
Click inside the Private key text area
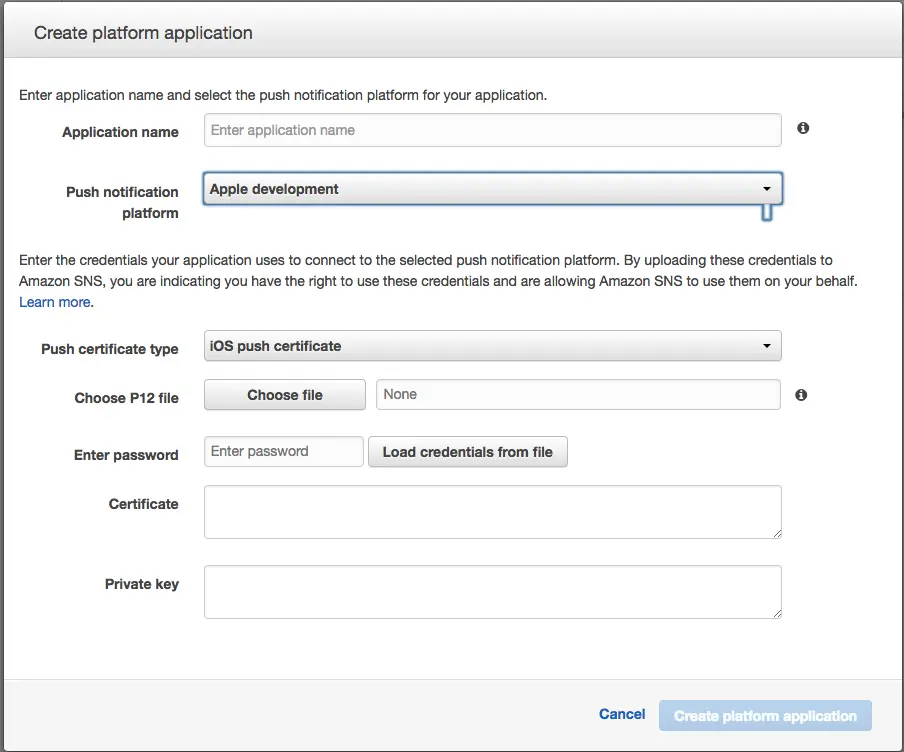(x=492, y=592)
